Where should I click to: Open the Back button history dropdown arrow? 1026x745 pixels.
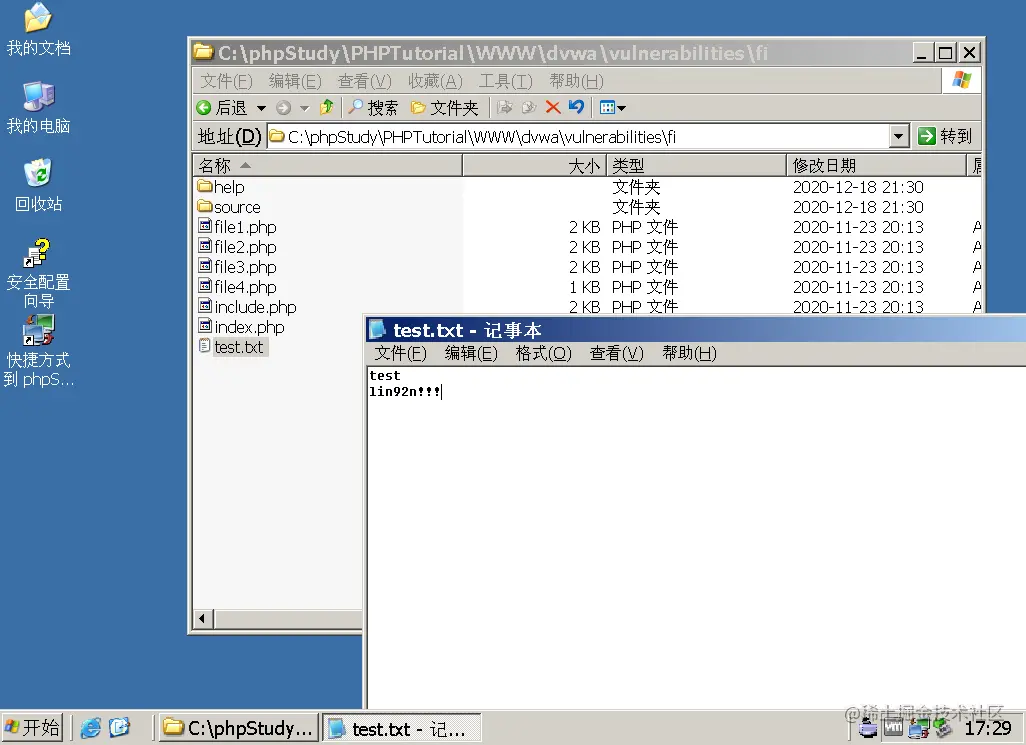click(260, 107)
